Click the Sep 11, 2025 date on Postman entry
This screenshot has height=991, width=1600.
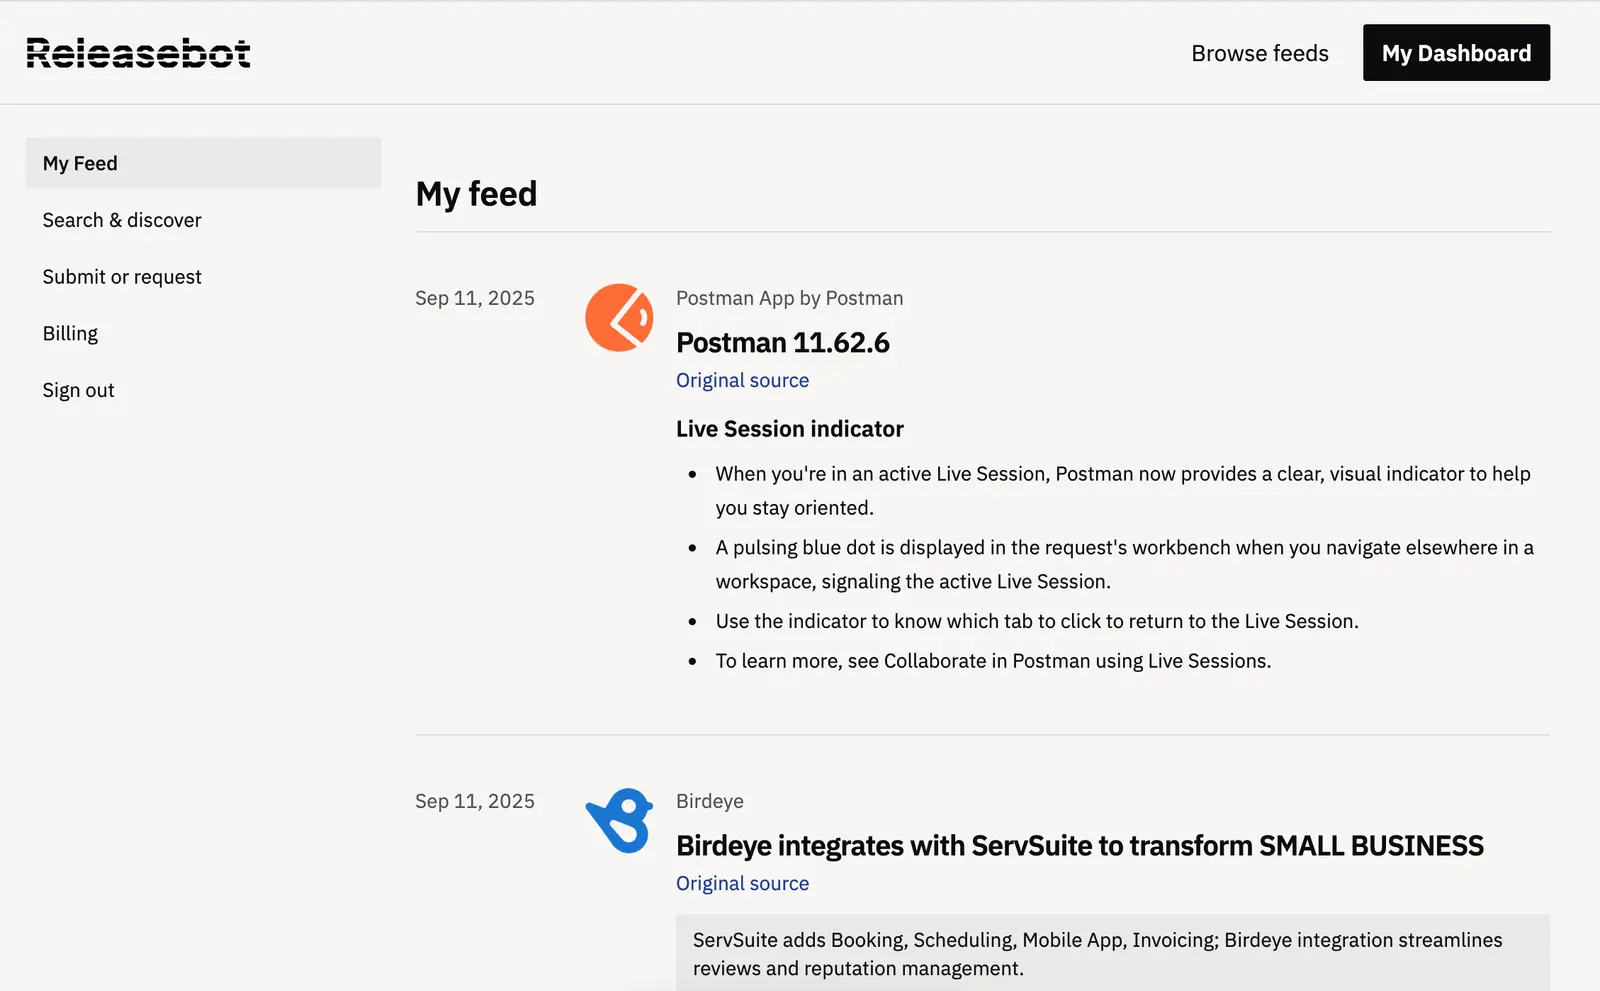[474, 297]
